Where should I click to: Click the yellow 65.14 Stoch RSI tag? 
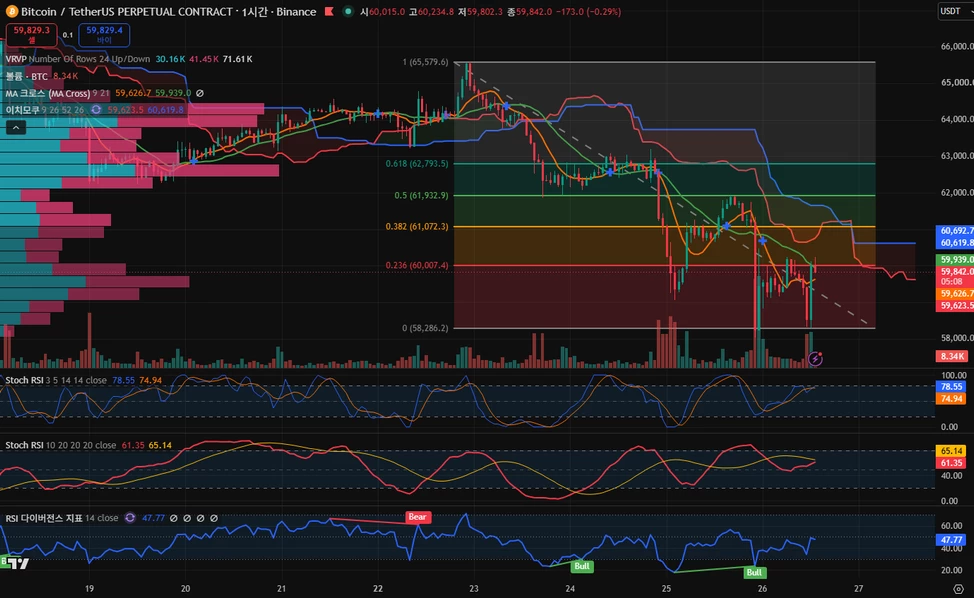click(951, 451)
